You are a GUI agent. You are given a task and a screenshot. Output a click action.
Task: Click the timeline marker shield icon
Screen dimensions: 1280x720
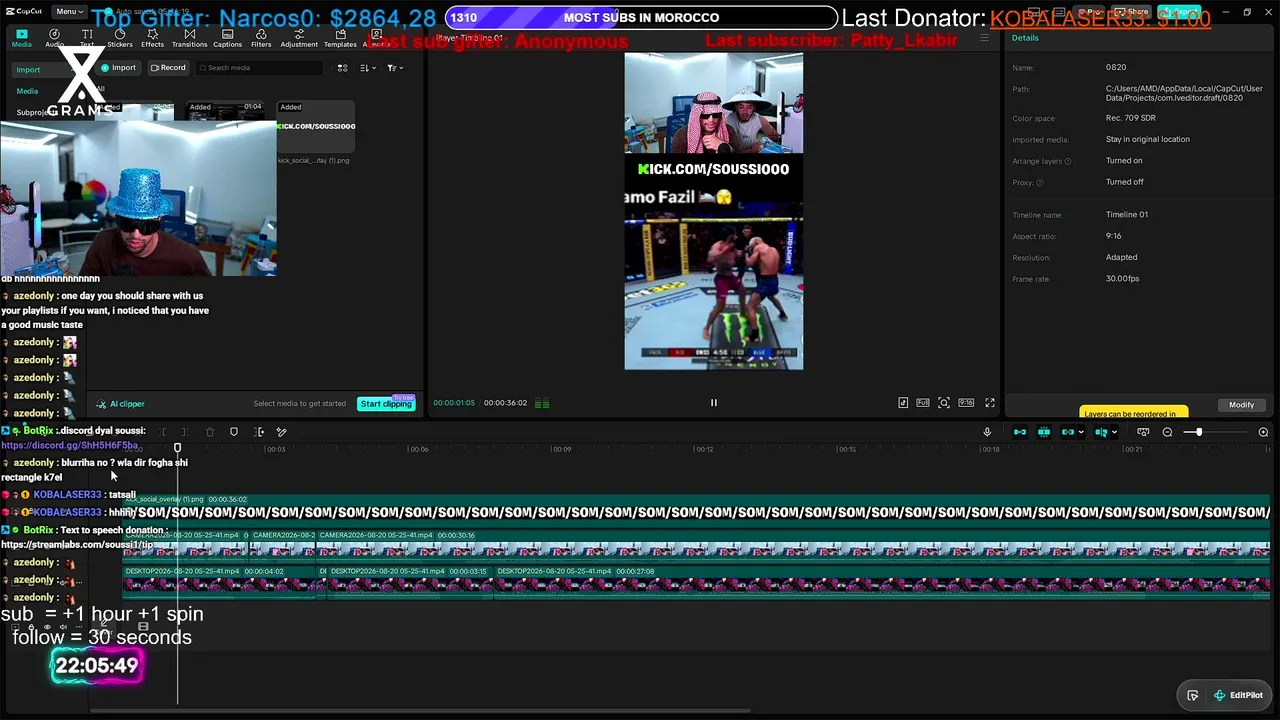(234, 432)
